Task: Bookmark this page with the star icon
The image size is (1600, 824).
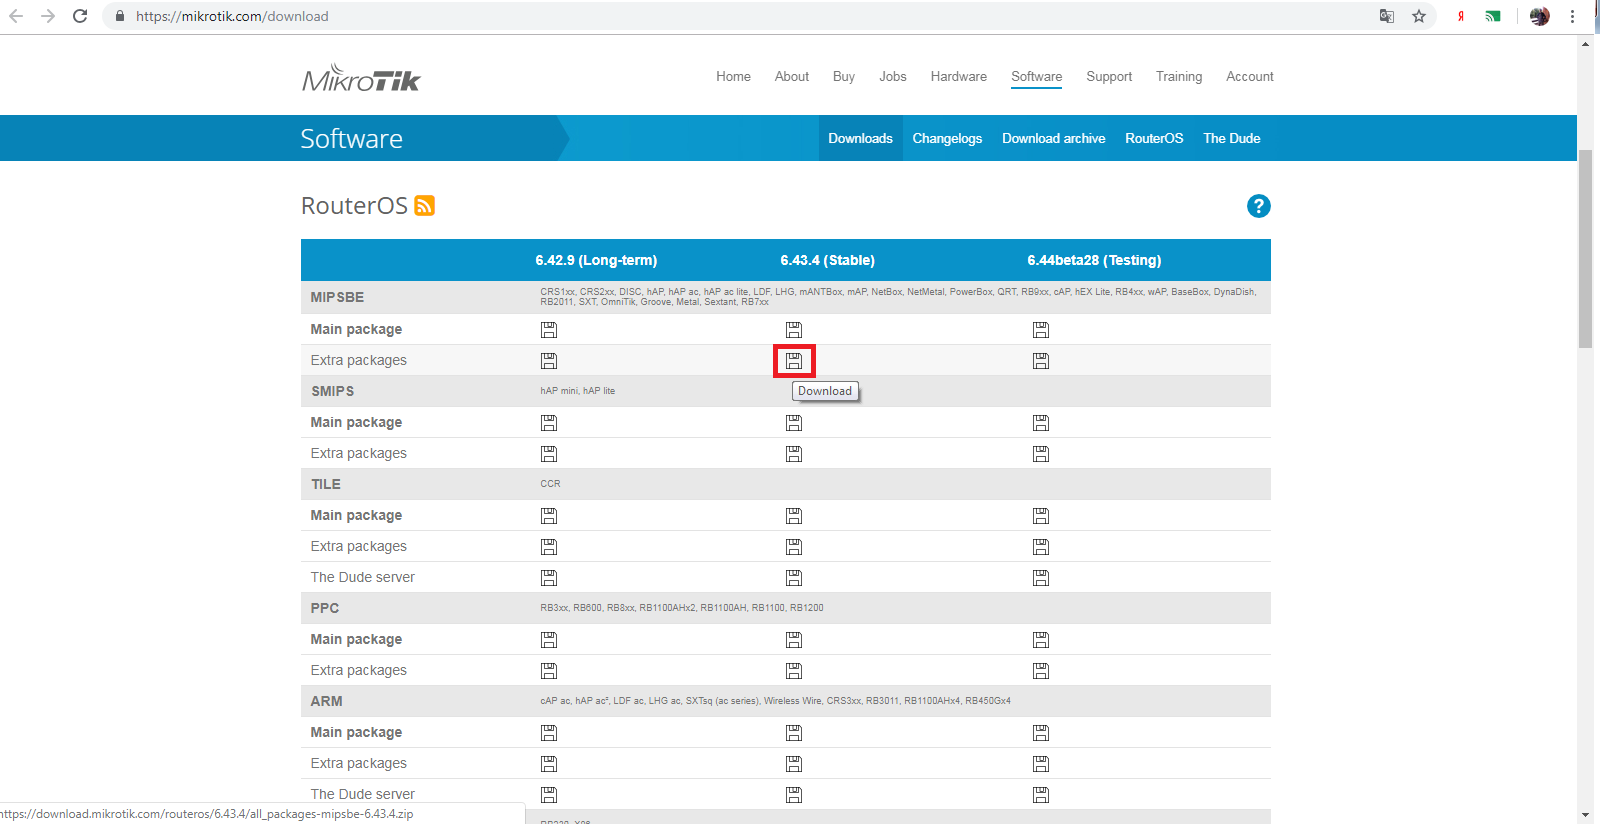Action: 1419,16
